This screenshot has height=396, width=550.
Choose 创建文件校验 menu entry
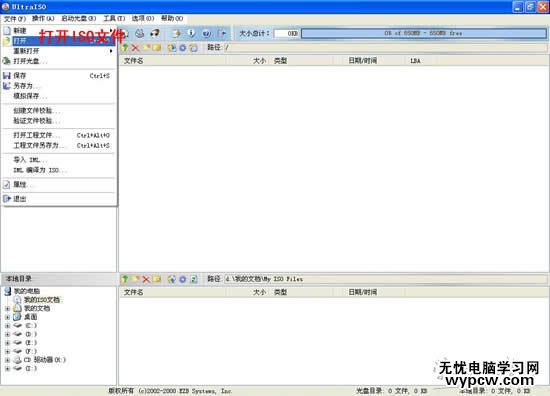59,111
